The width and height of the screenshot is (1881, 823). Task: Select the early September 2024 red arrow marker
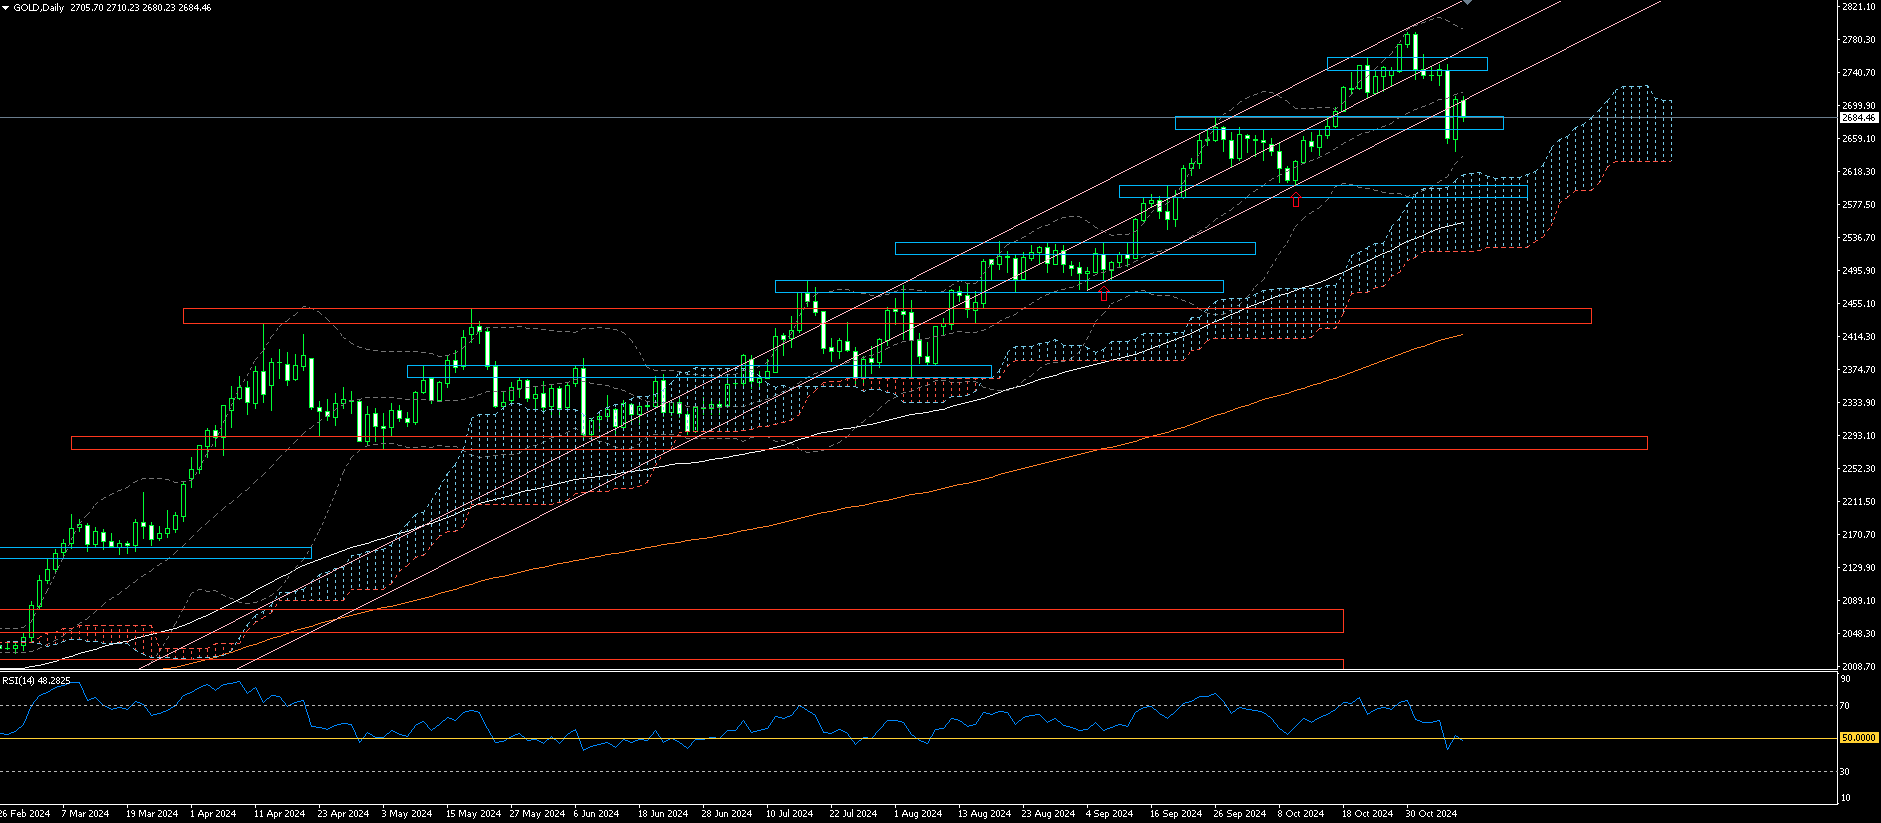[1104, 294]
